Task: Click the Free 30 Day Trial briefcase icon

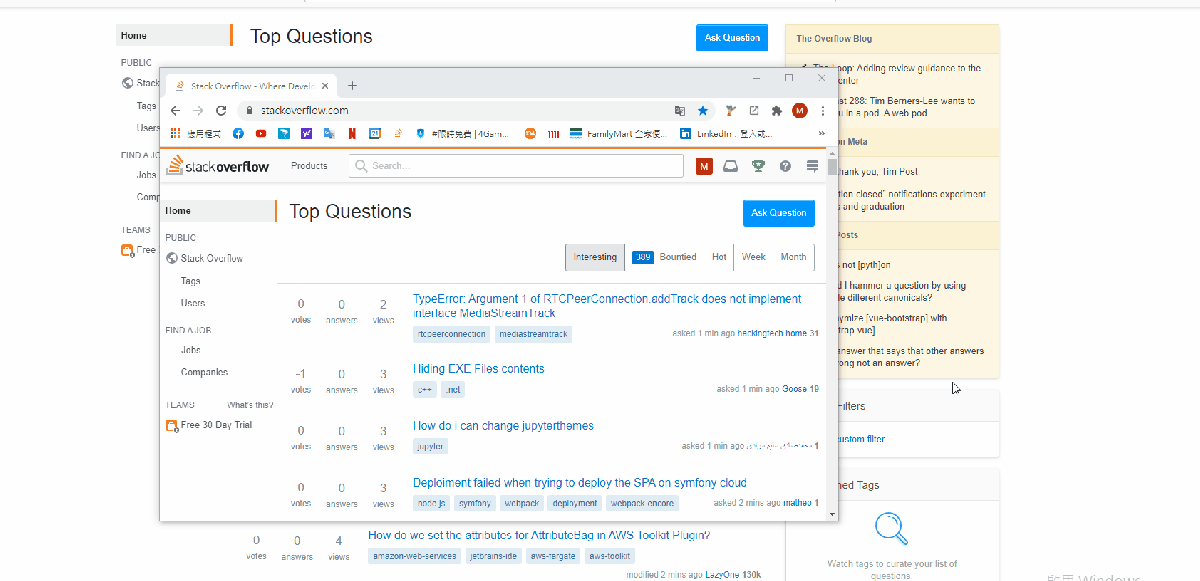Action: (172, 426)
